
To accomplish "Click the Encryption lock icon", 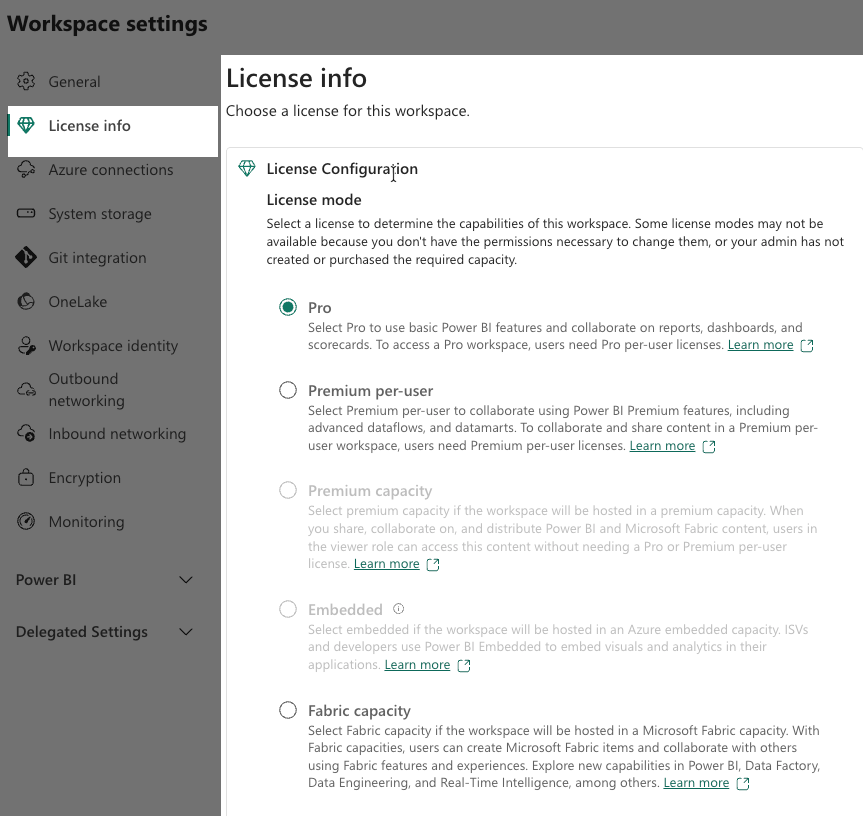I will [x=26, y=478].
